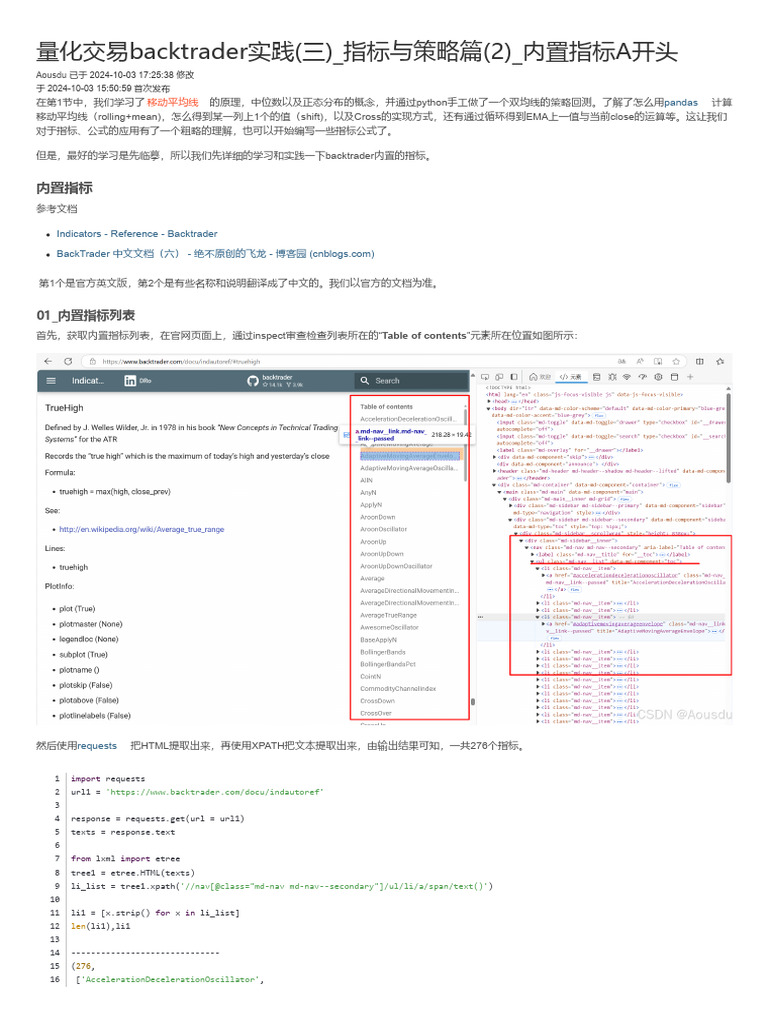The image size is (768, 1024).
Task: Click the magnifier icon in Search bar
Action: tap(364, 380)
